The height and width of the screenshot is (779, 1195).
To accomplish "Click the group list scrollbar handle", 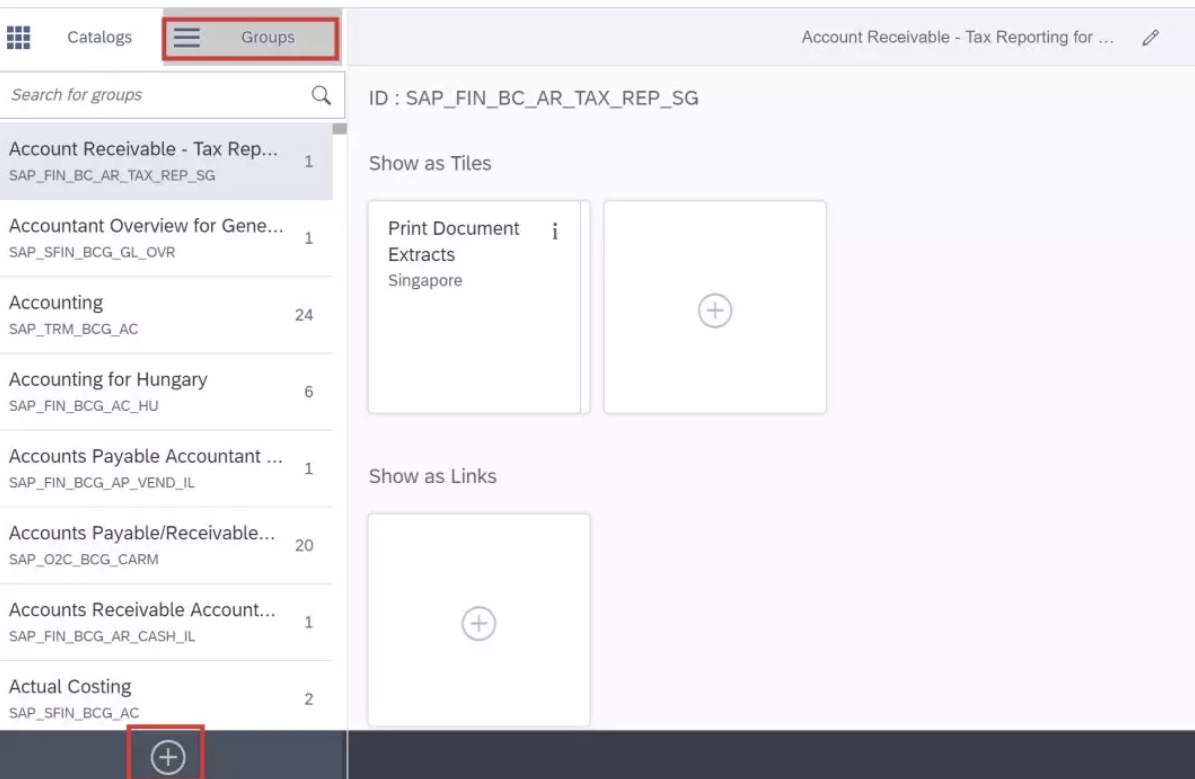I will pyautogui.click(x=340, y=129).
